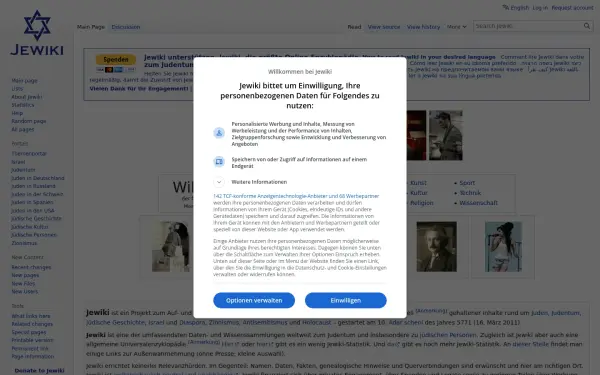This screenshot has width=600, height=375.
Task: Click Einwilligen consent button
Action: (x=346, y=300)
